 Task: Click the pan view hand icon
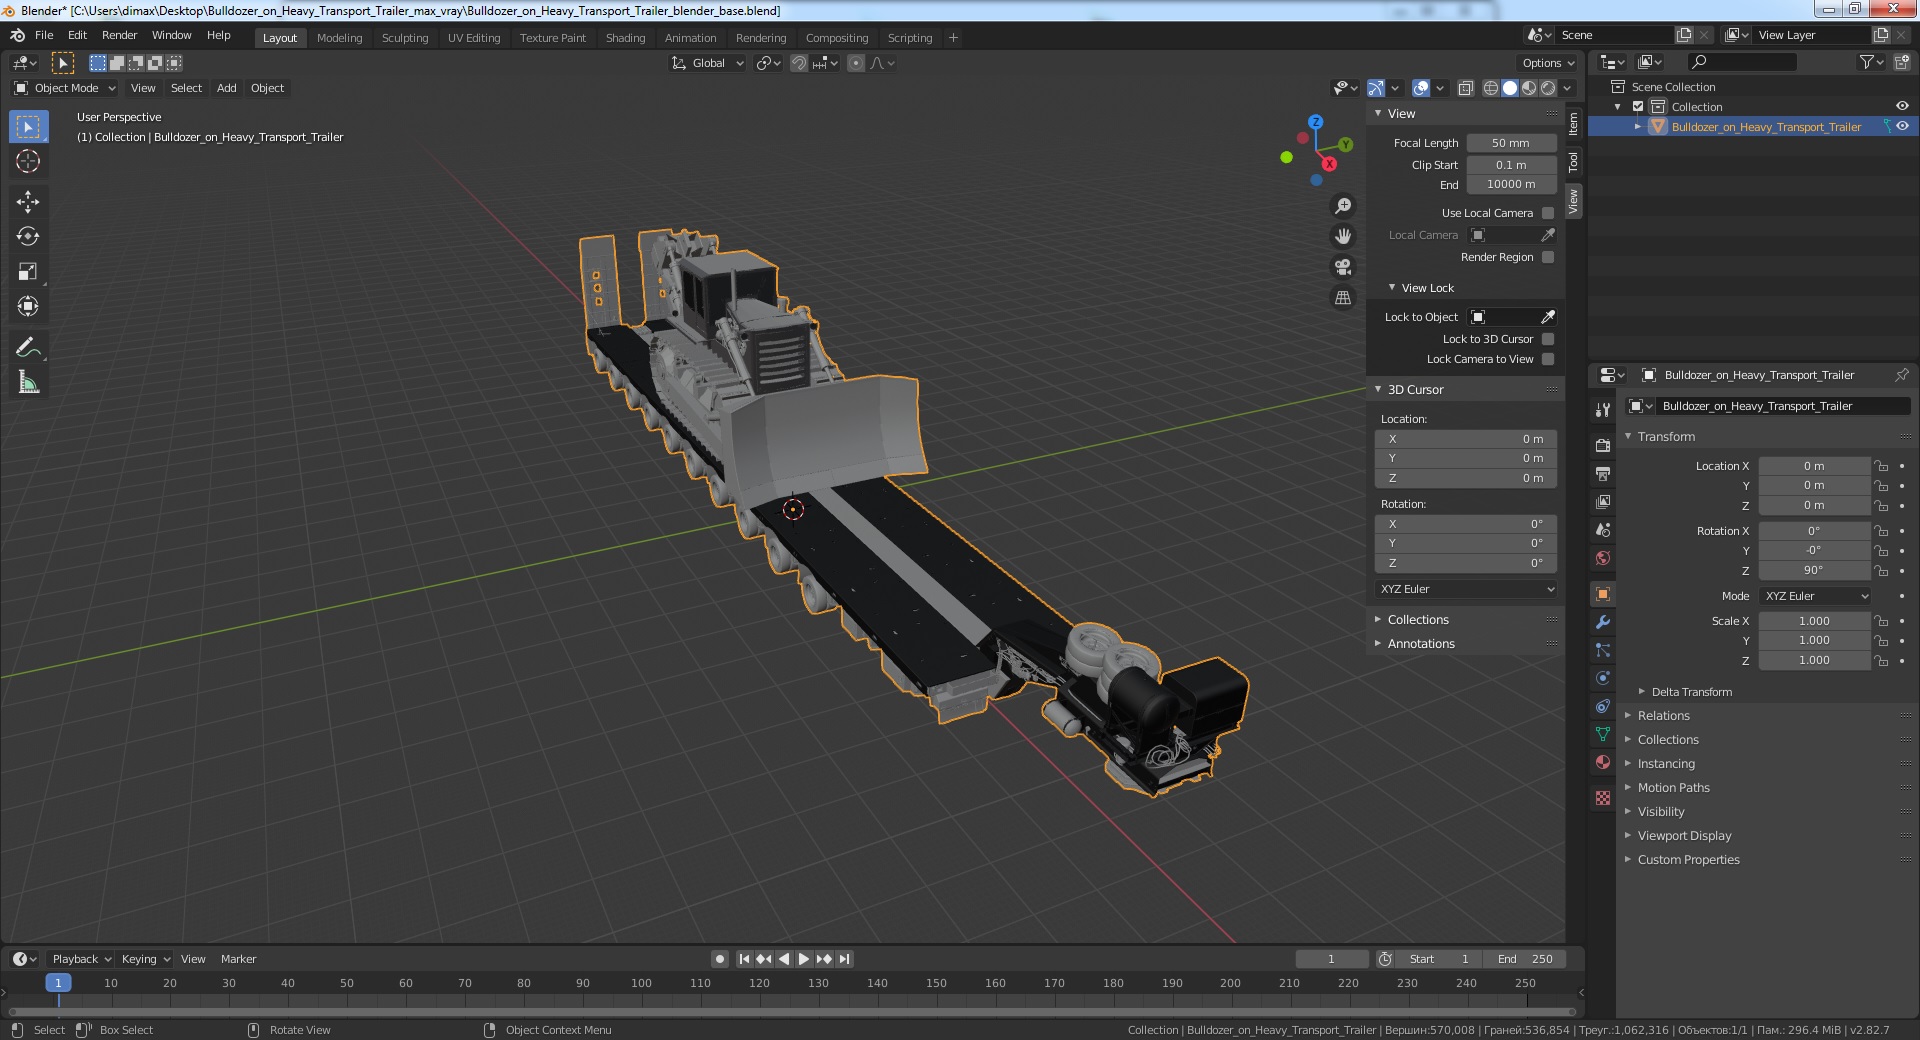click(x=1343, y=236)
